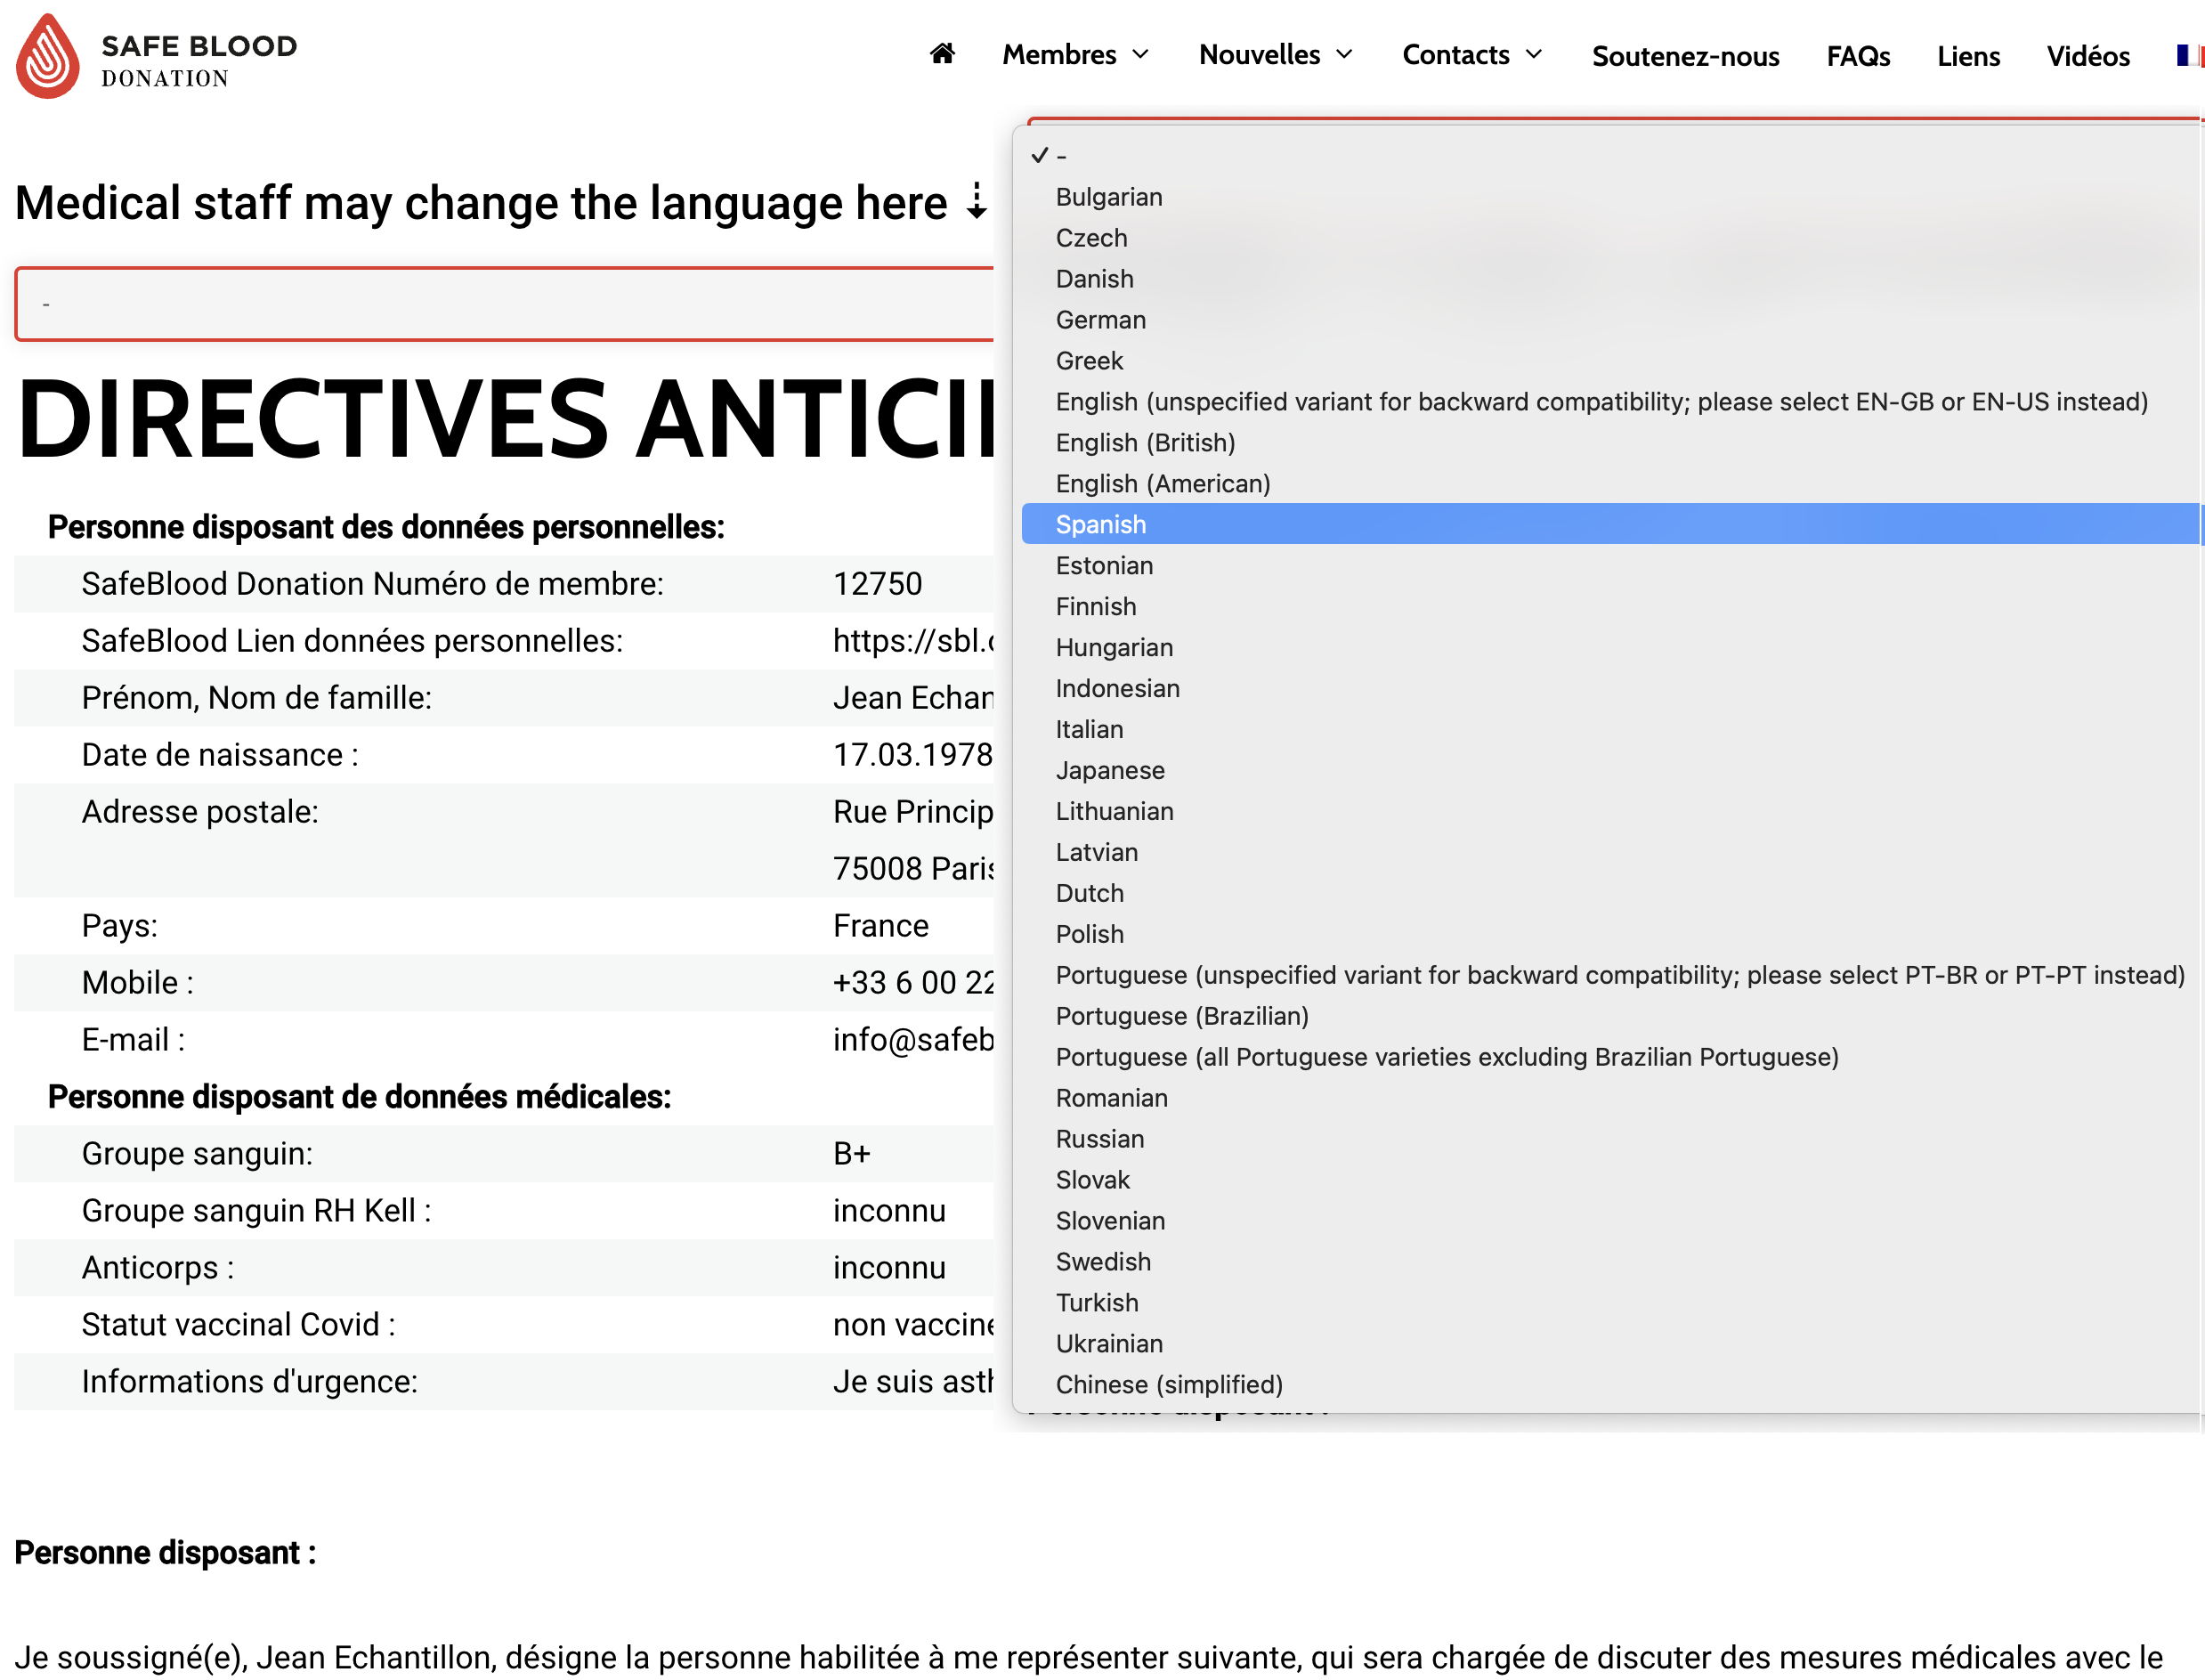2205x1680 pixels.
Task: Click the home icon in navigation
Action: point(941,54)
